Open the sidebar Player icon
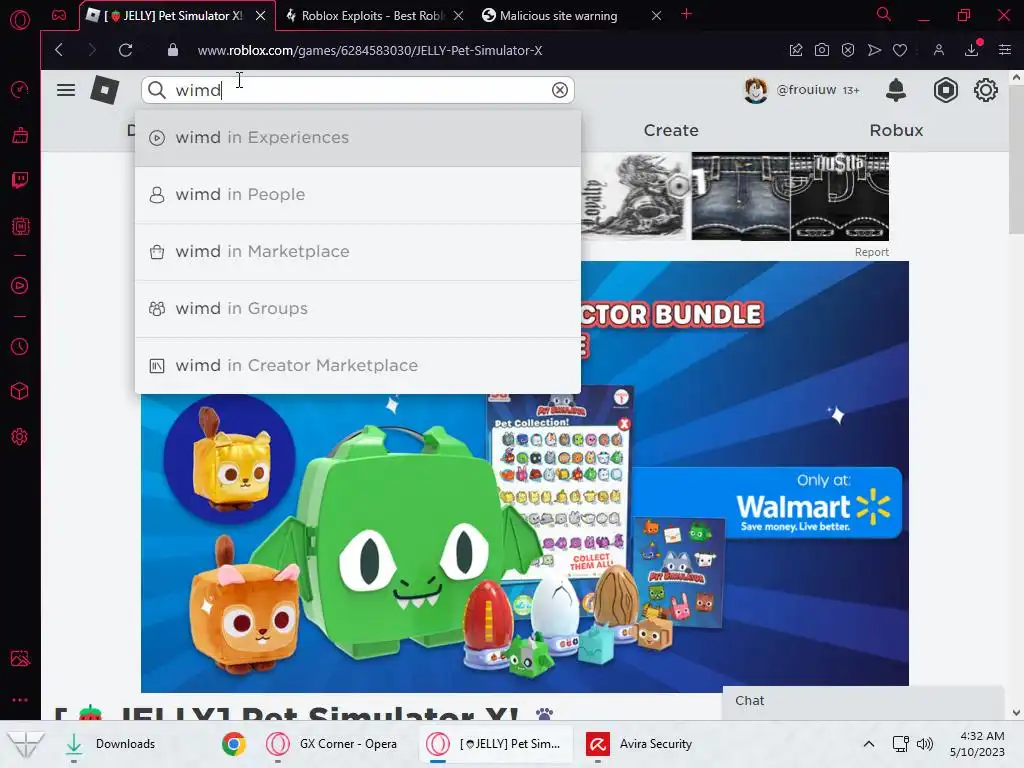 pyautogui.click(x=20, y=285)
